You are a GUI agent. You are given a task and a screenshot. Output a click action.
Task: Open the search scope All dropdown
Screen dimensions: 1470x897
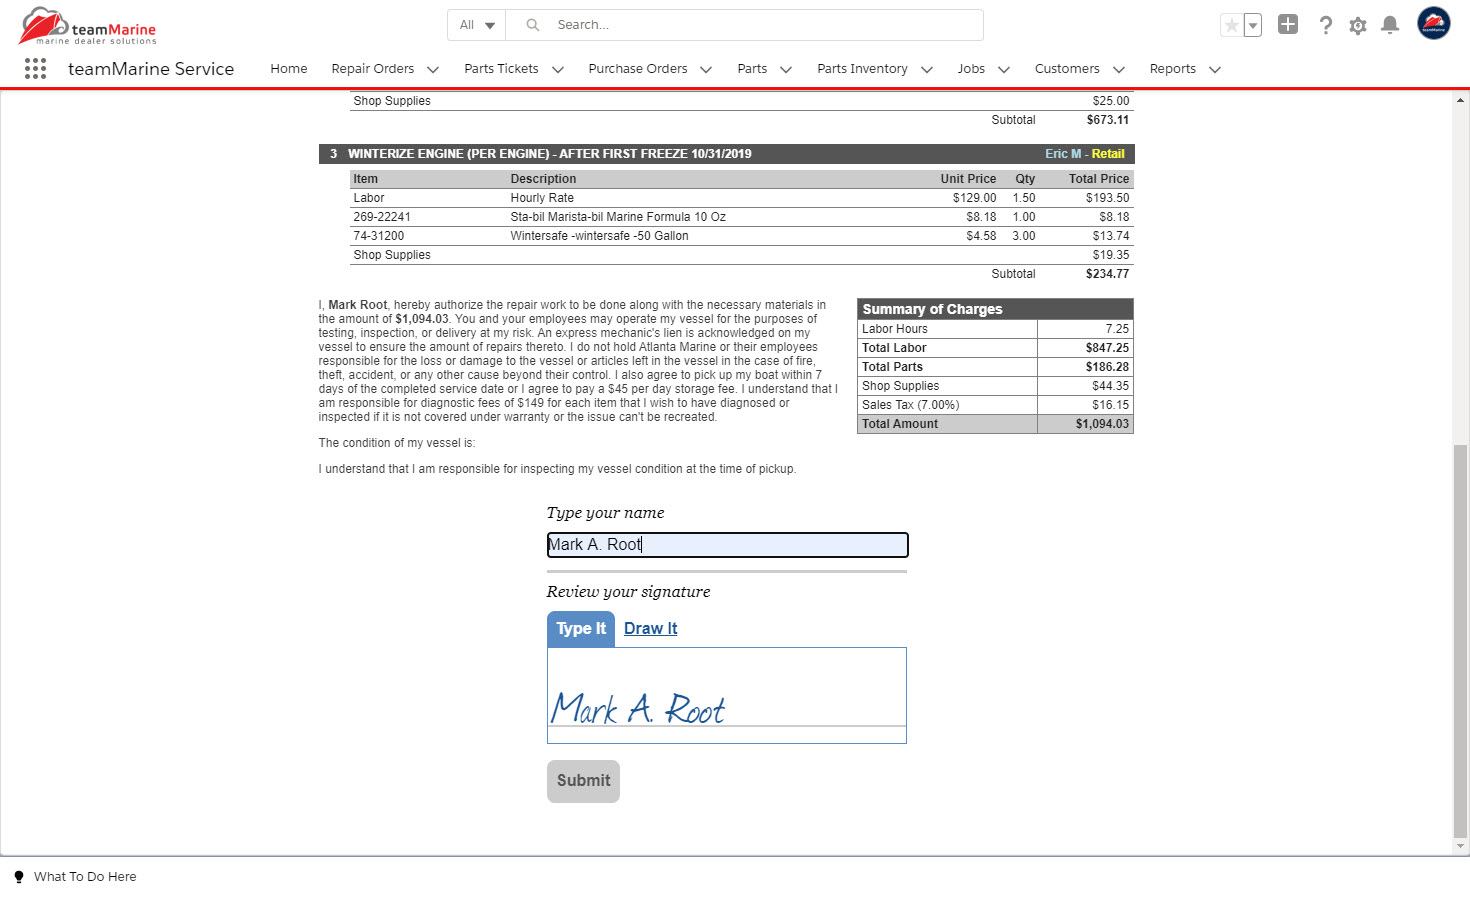point(477,25)
